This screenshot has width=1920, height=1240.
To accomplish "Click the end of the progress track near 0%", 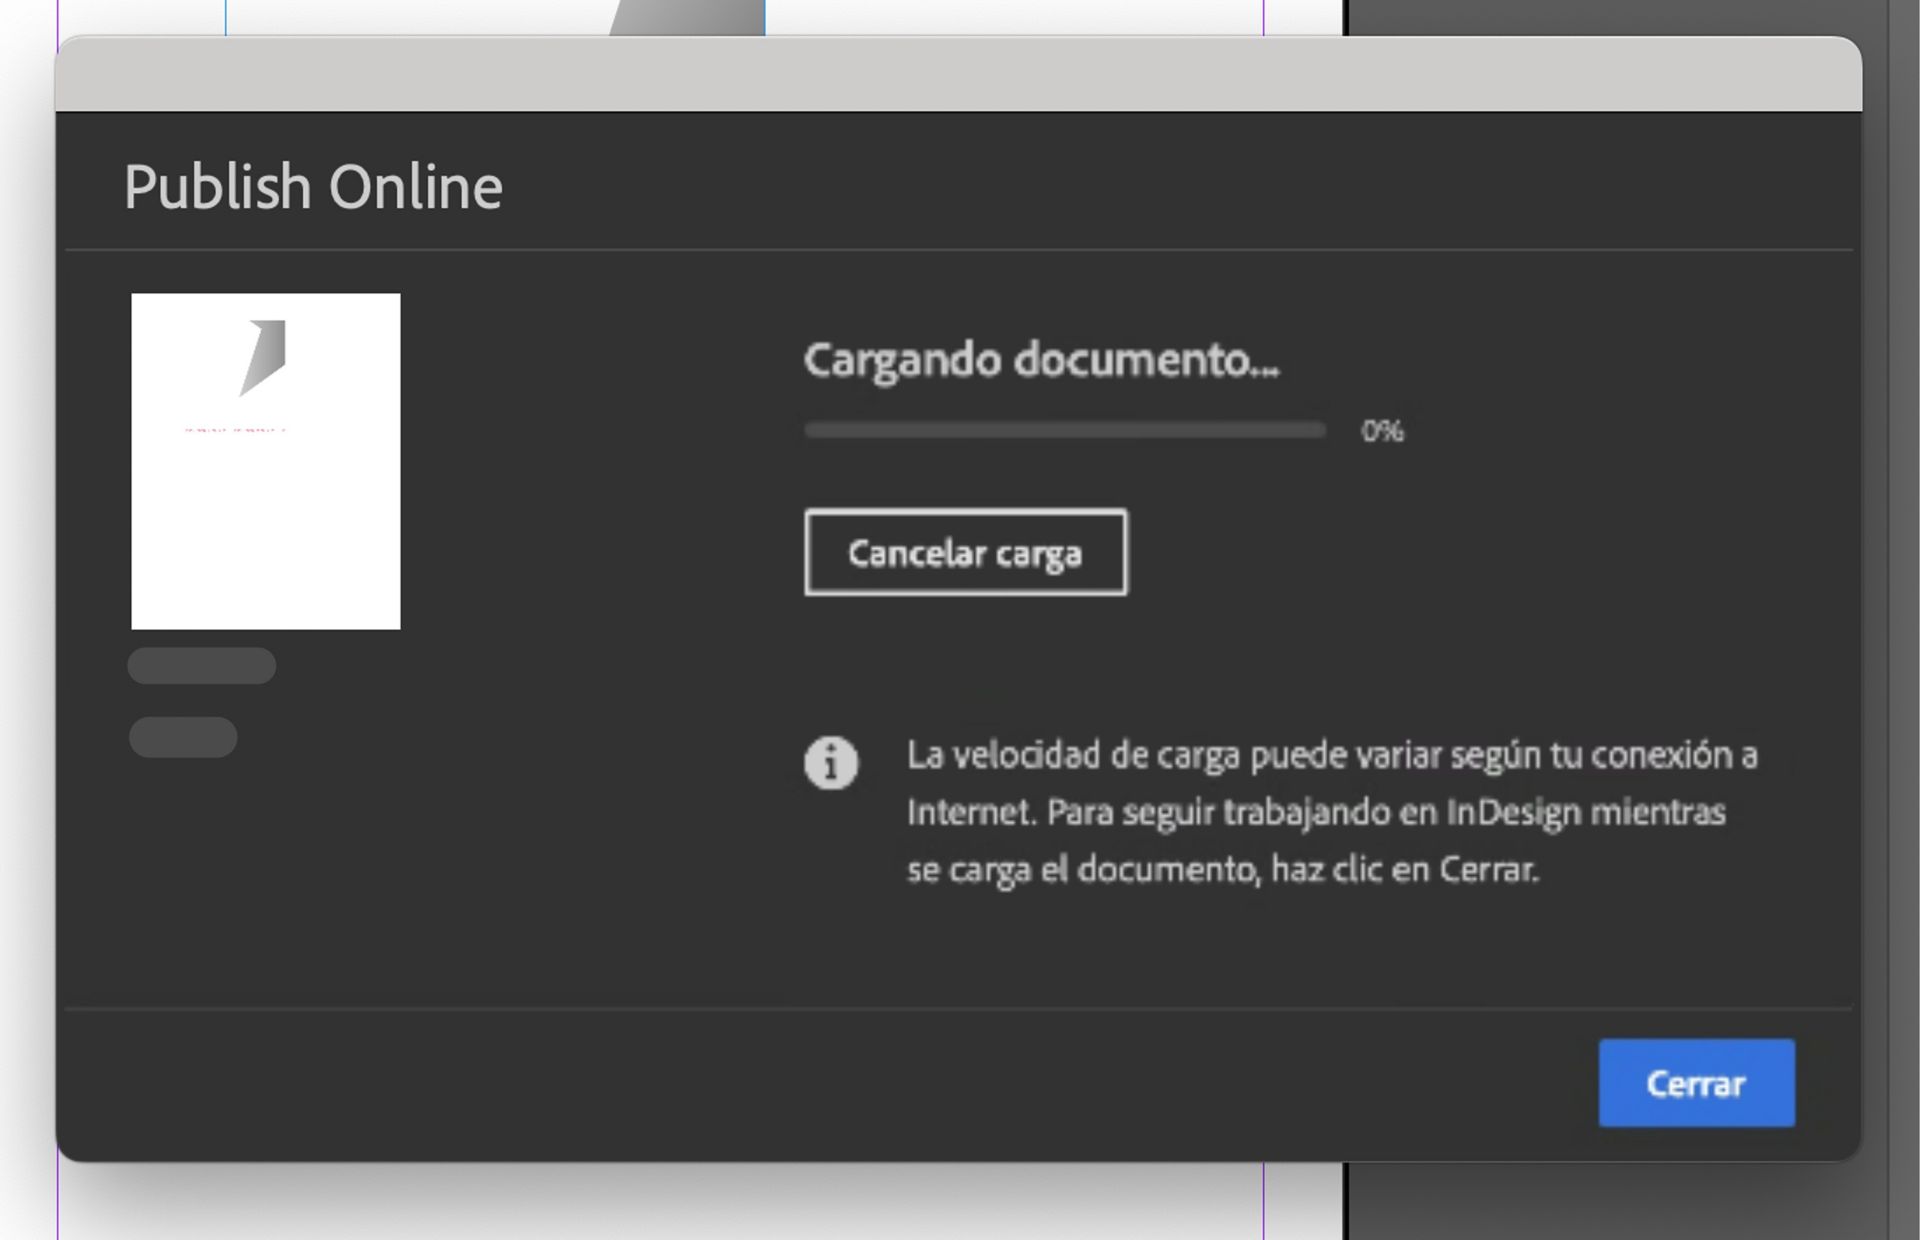I will pos(1320,428).
